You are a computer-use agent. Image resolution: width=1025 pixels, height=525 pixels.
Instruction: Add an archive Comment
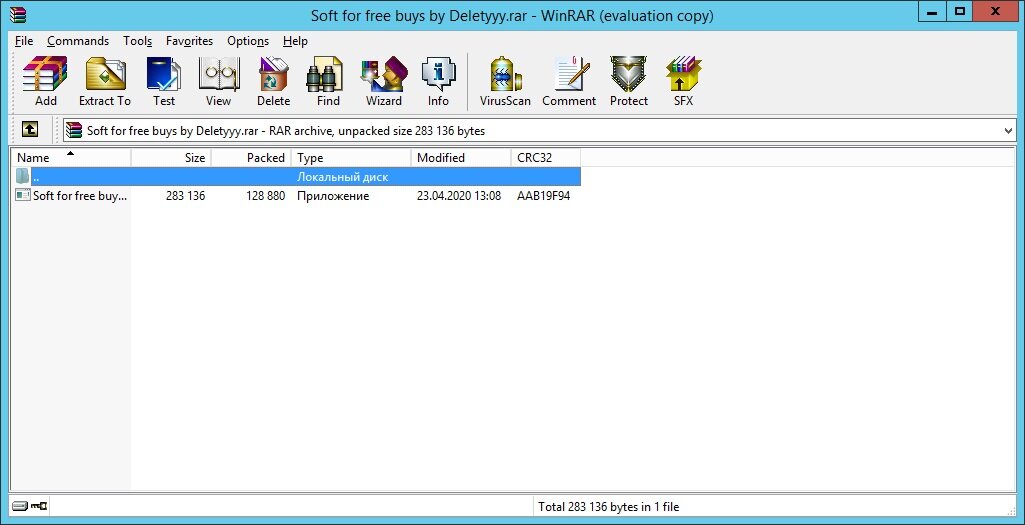tap(569, 81)
